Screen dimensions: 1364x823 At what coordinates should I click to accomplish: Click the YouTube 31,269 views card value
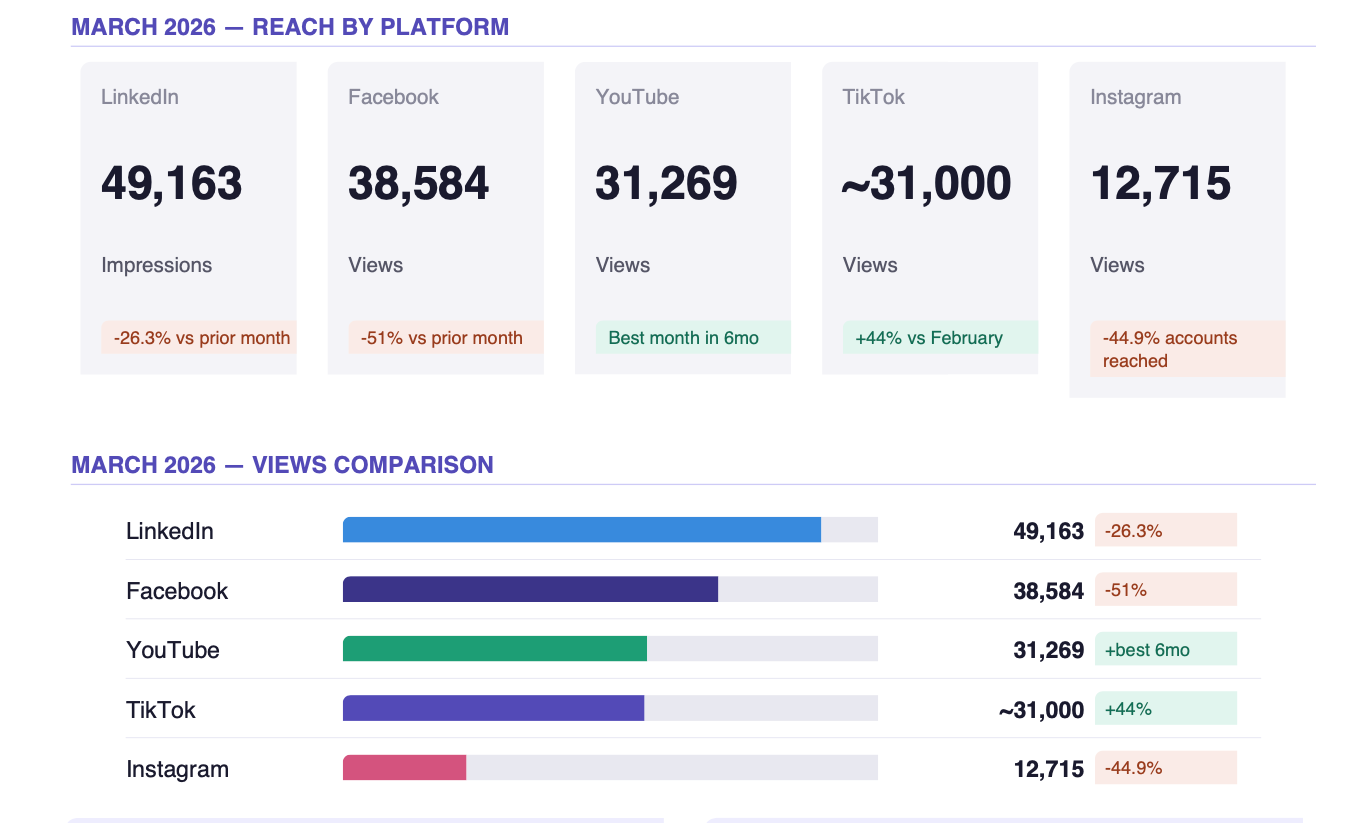[666, 184]
